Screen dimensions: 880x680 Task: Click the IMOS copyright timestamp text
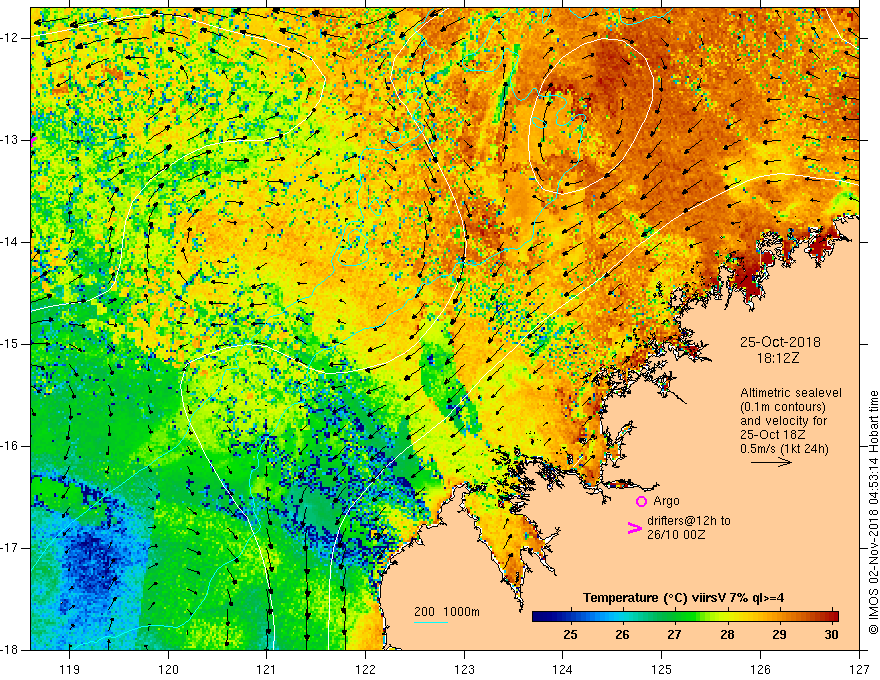coord(873,512)
